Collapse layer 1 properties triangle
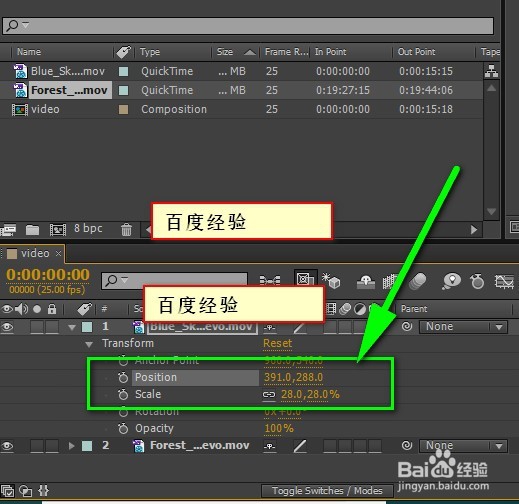 (x=72, y=327)
